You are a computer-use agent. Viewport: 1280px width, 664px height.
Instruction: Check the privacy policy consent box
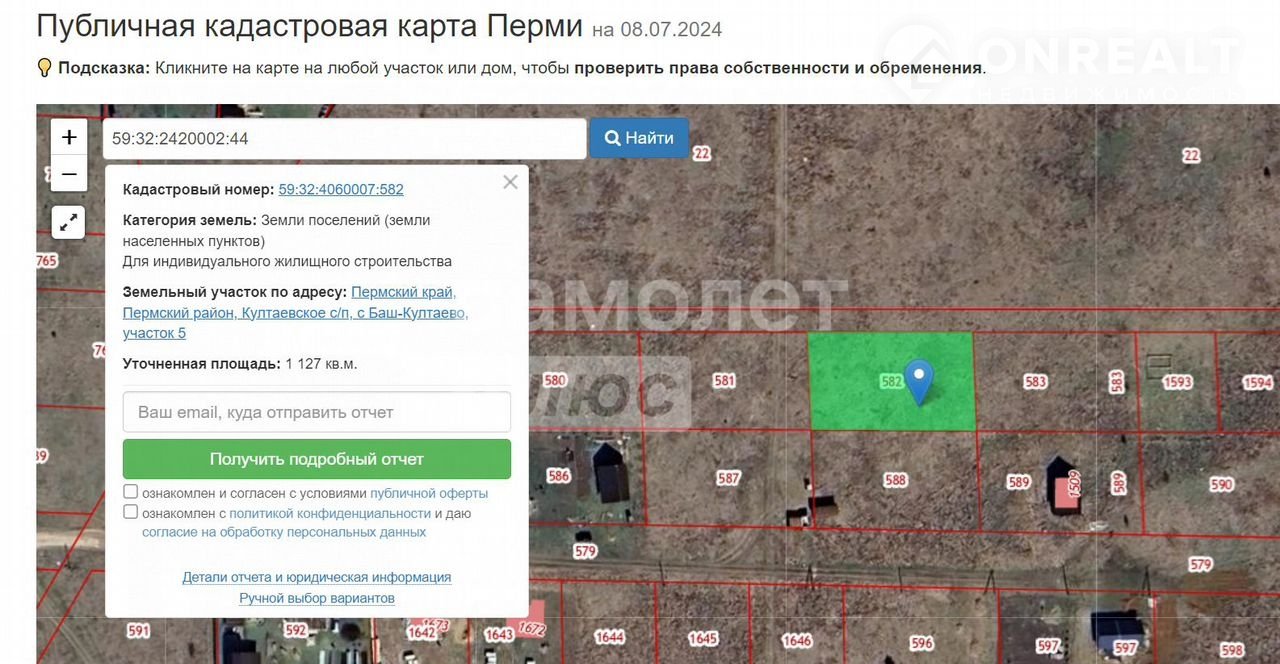tap(131, 512)
